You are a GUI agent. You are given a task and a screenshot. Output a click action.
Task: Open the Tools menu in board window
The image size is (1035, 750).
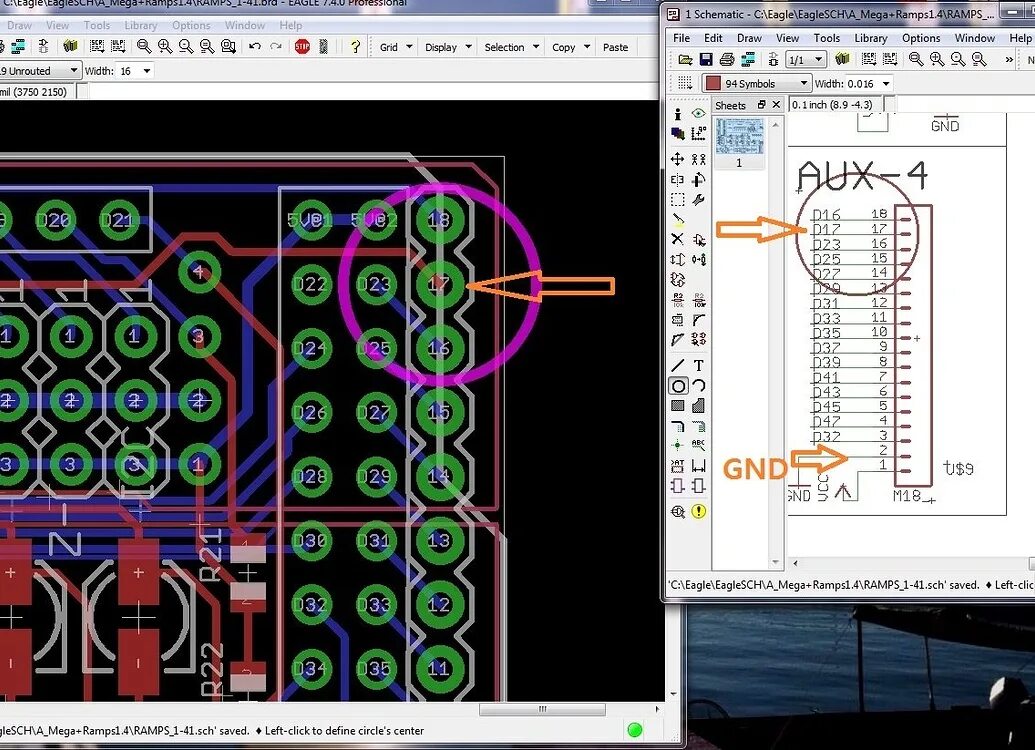tap(96, 25)
